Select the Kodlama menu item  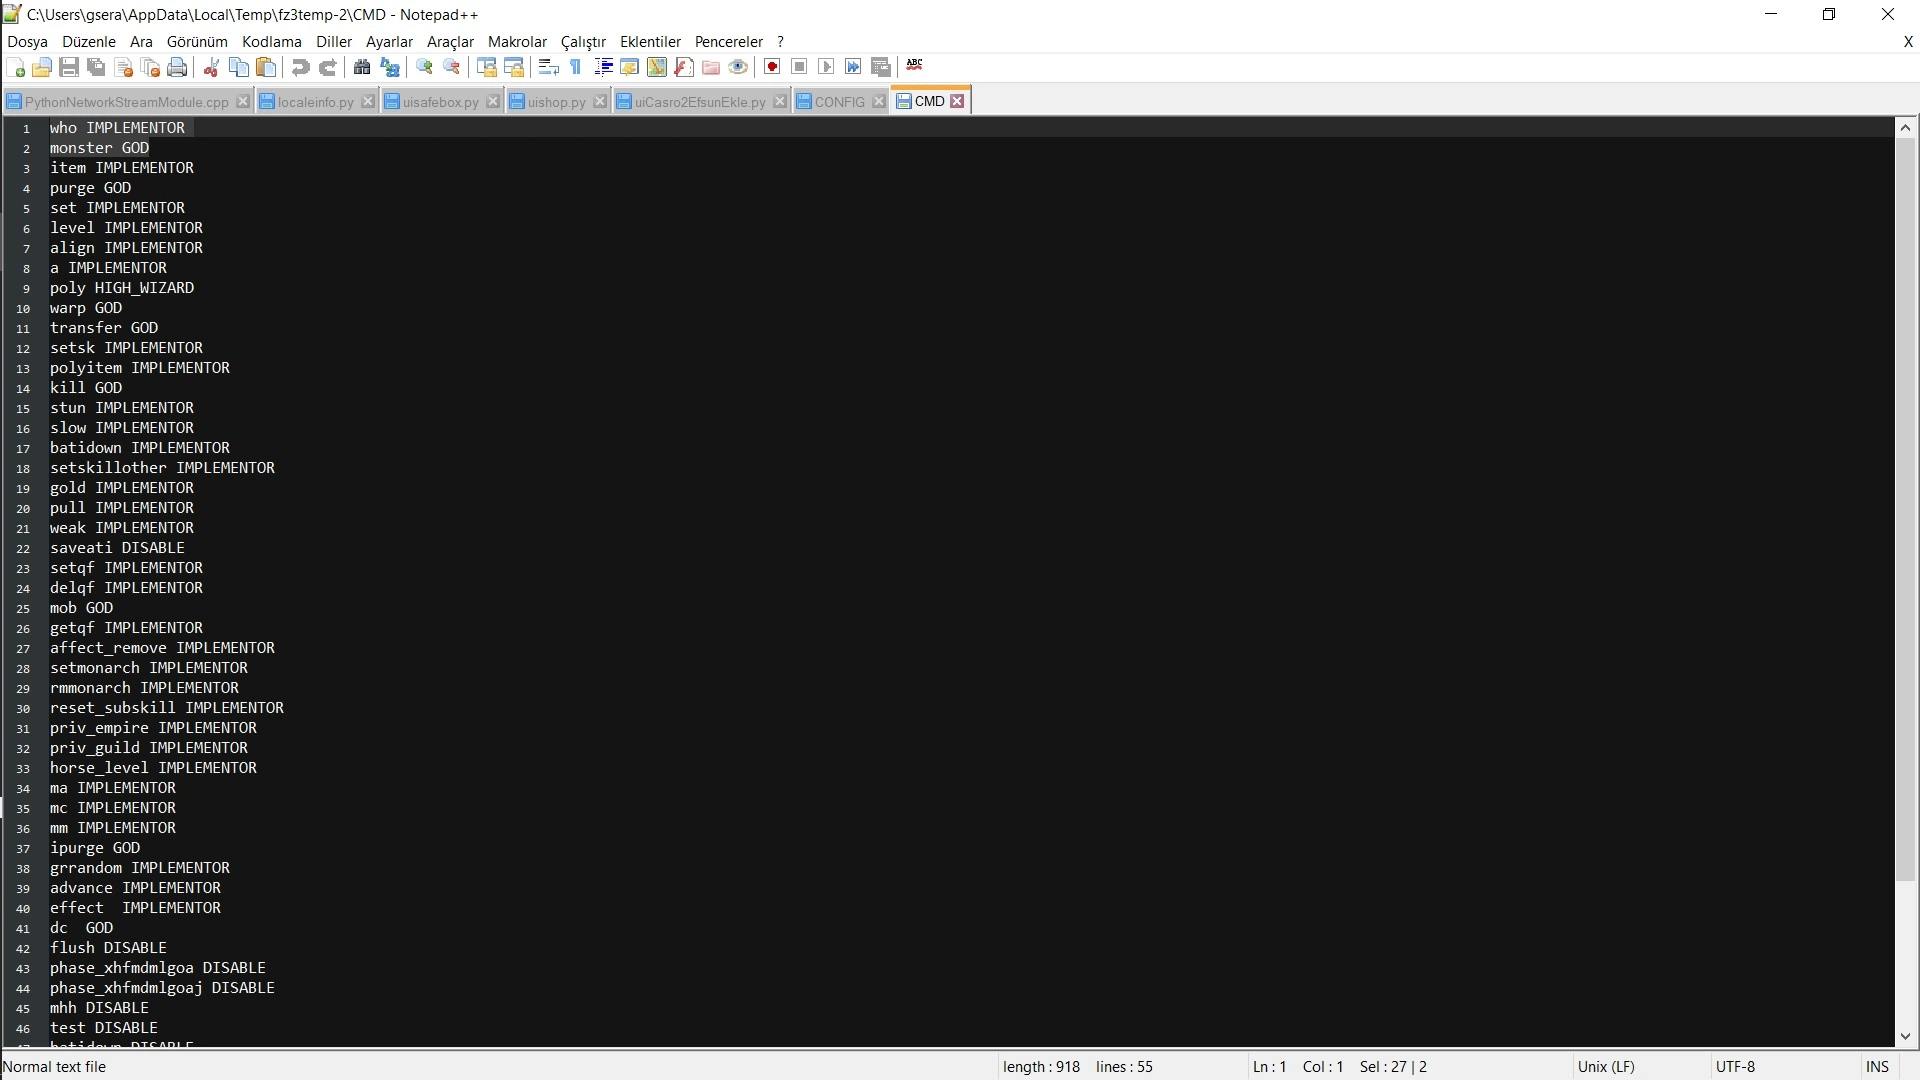270,41
